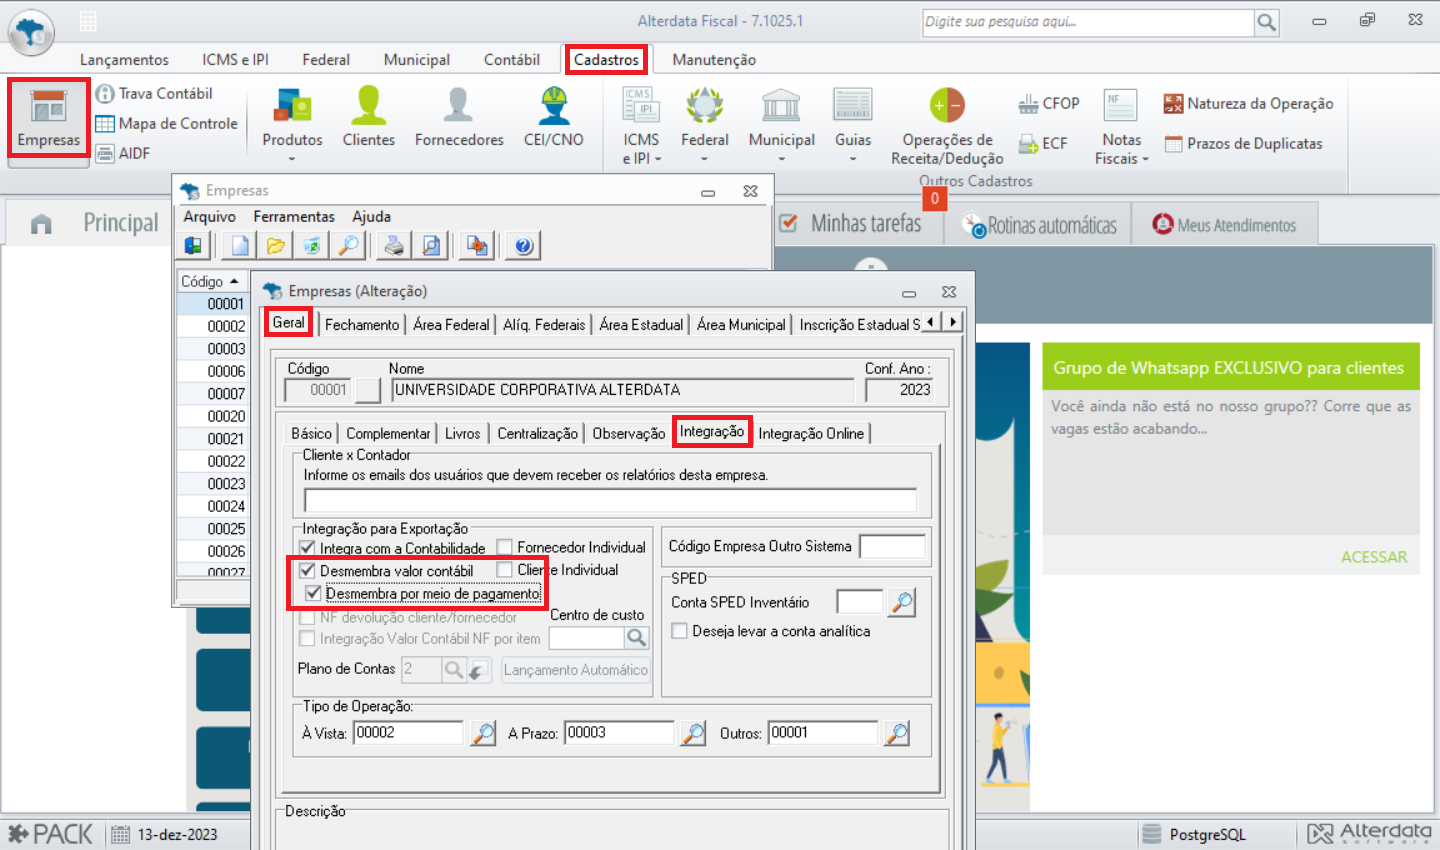Click the open folder icon in Empresas toolbar
Viewport: 1440px width, 850px height.
[276, 245]
